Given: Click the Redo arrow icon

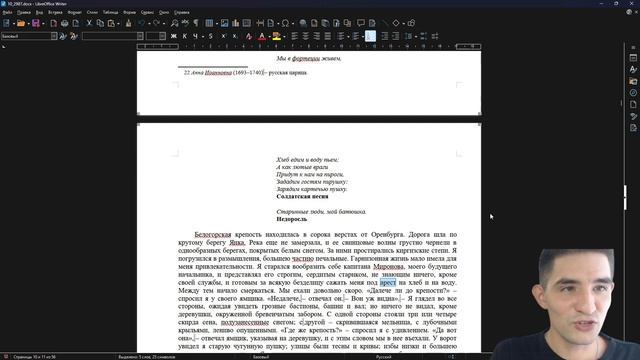Looking at the screenshot, I should 156,23.
